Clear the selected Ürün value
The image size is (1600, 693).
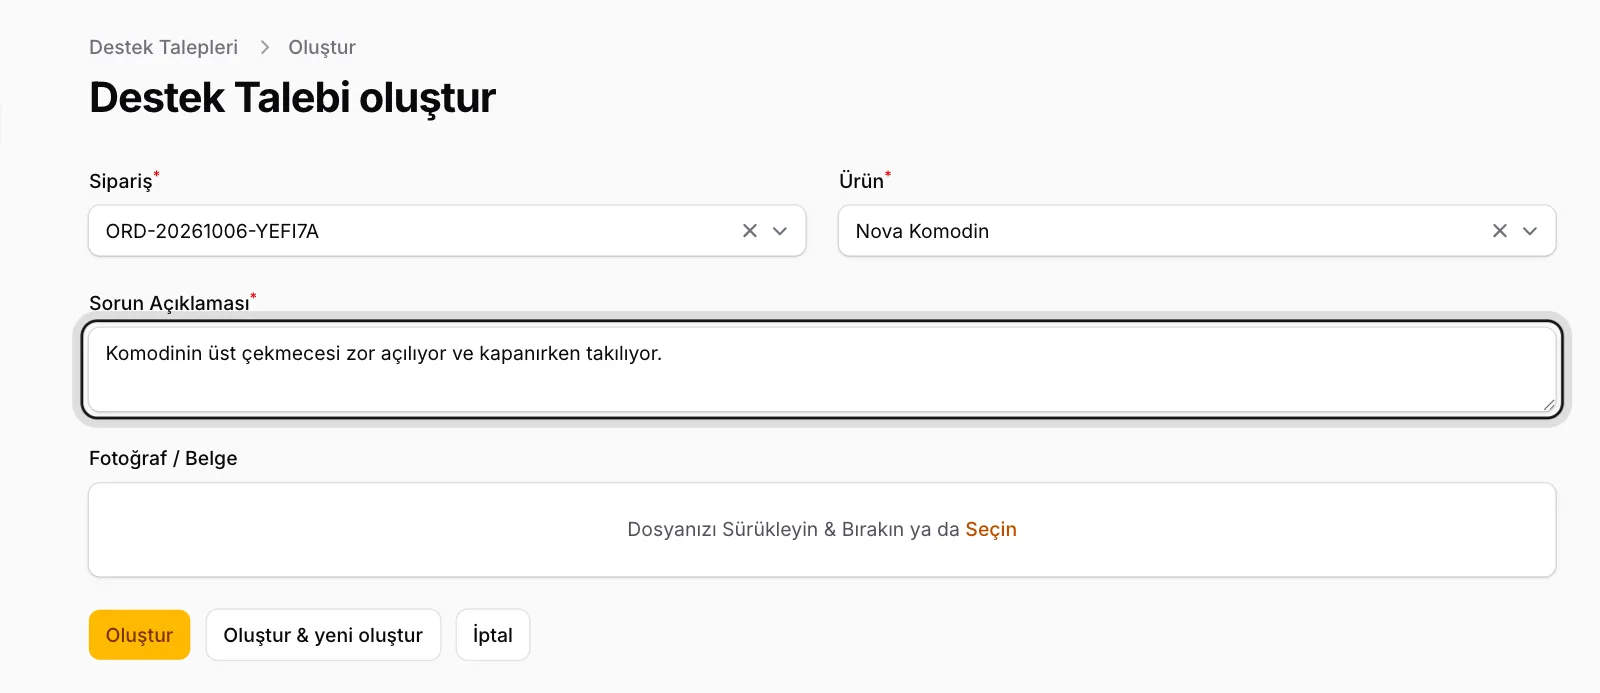tap(1500, 231)
